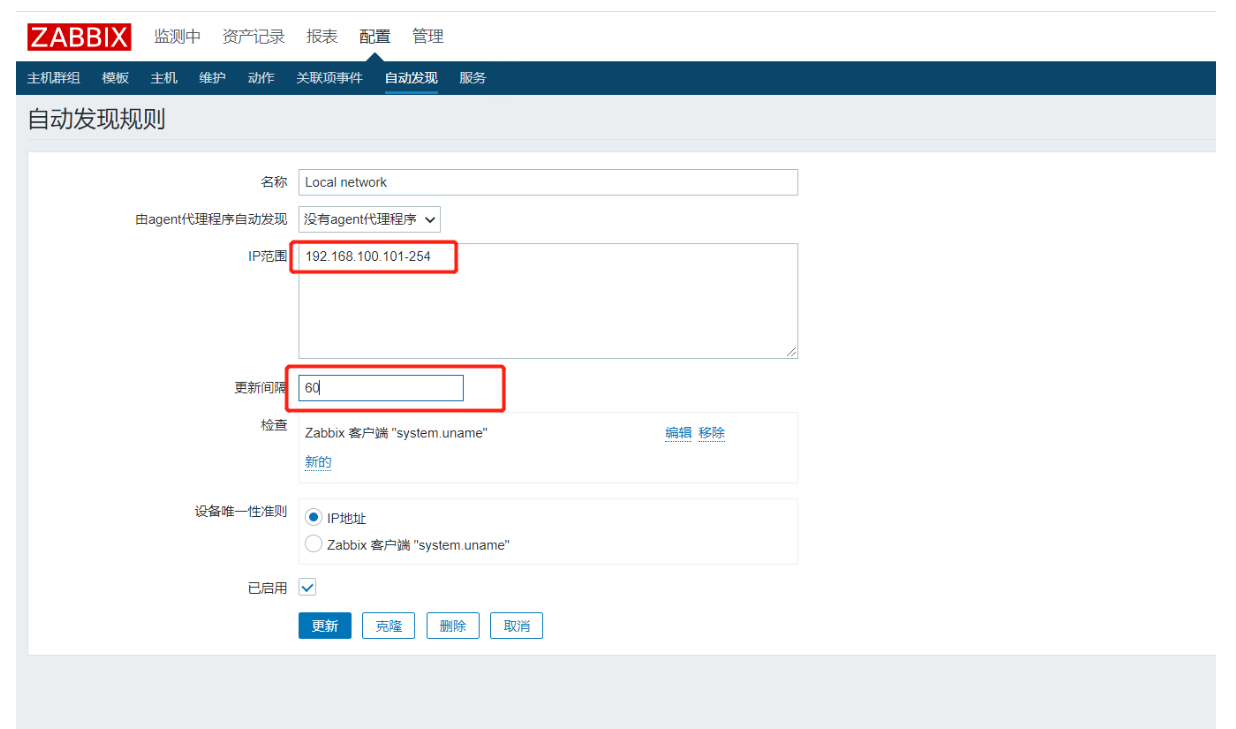The height and width of the screenshot is (729, 1236).
Task: Go to 维护 submenu
Action: [212, 78]
